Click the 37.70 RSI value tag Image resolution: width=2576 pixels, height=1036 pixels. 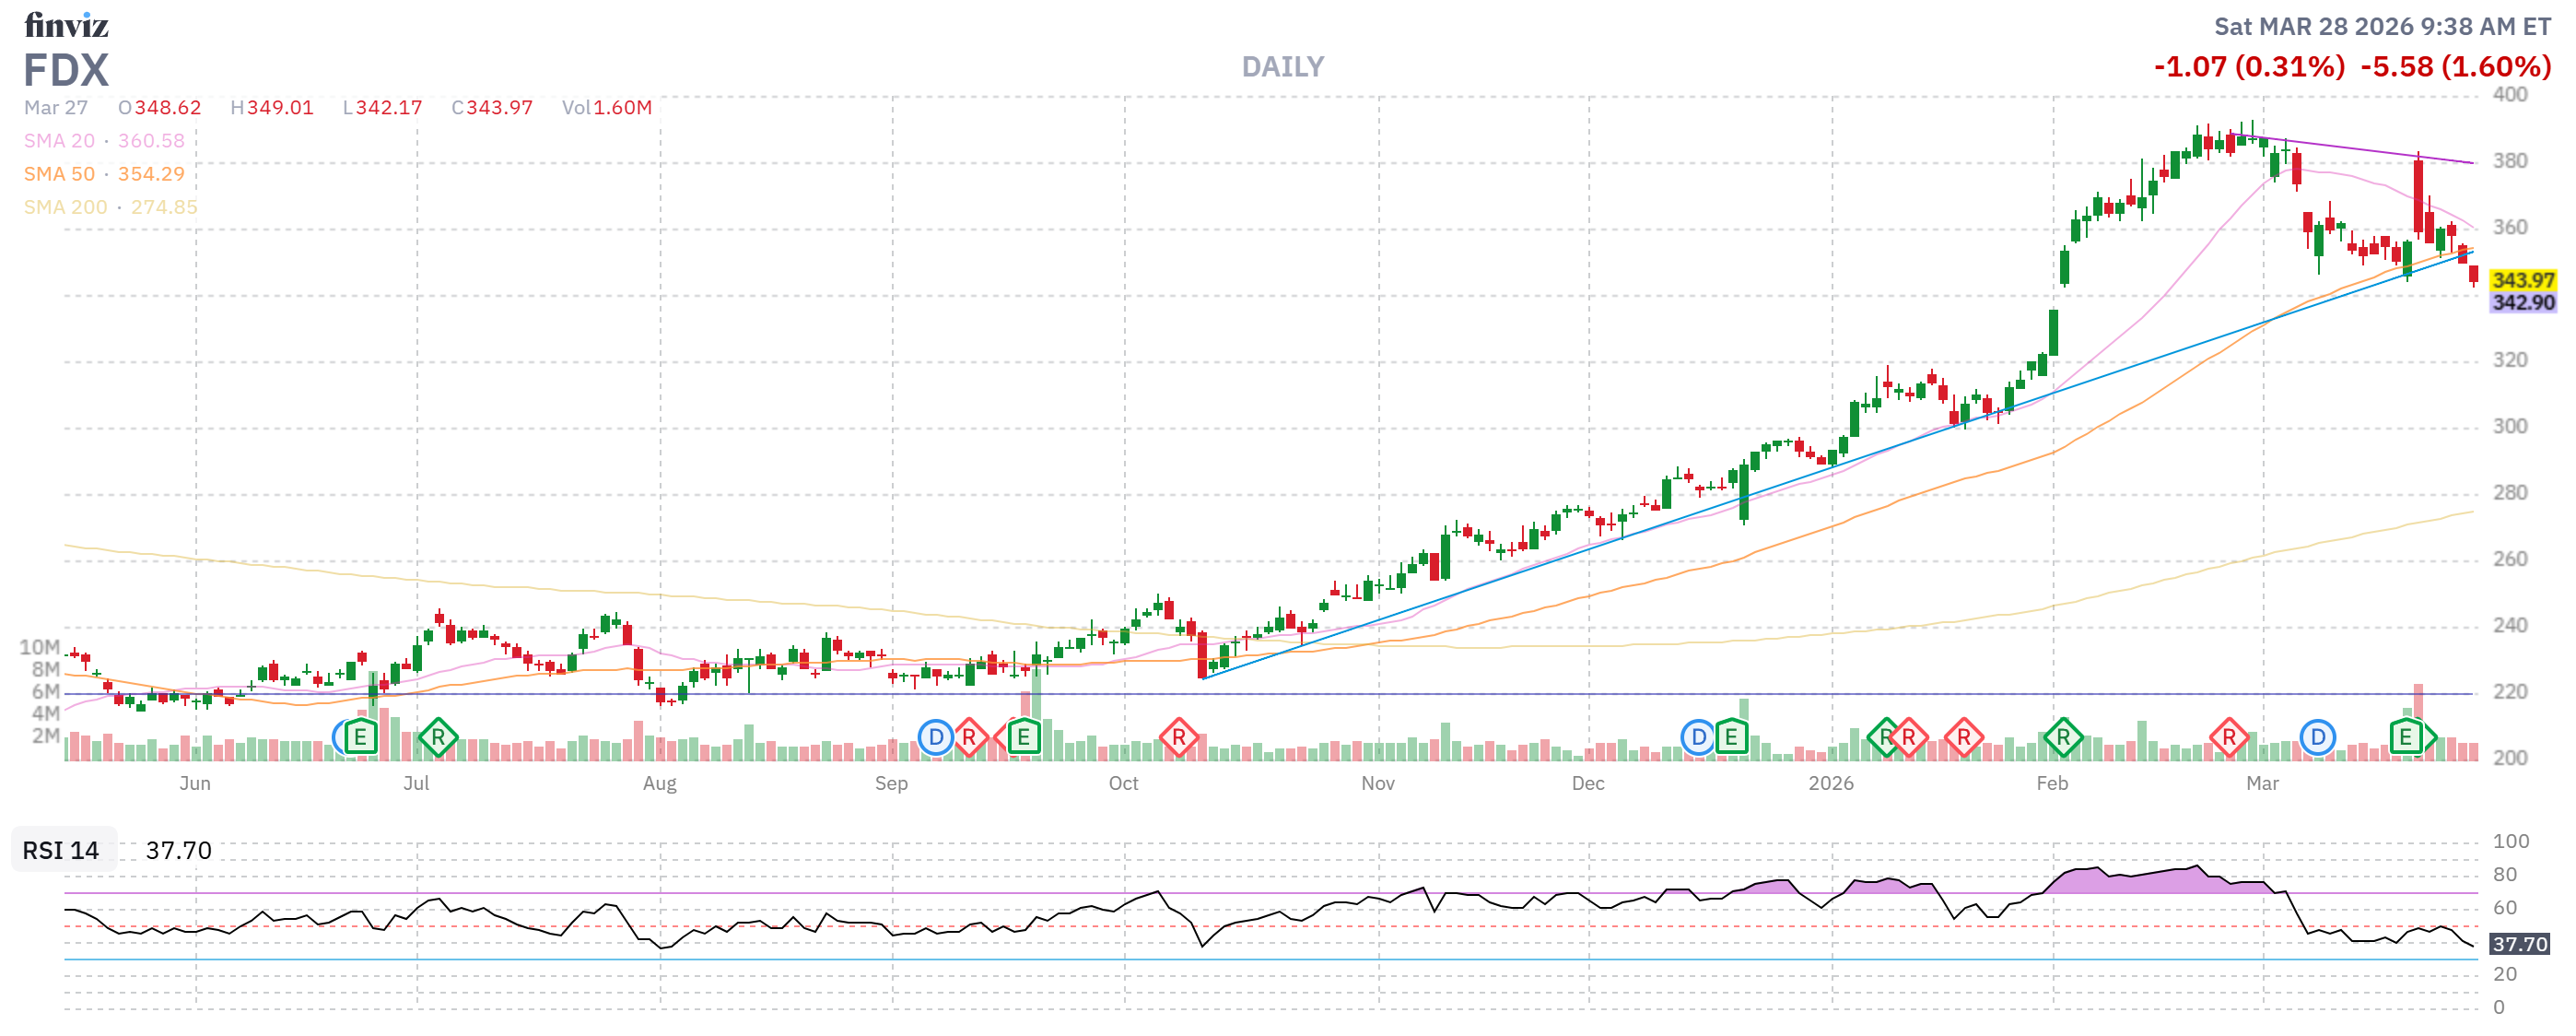pyautogui.click(x=2518, y=944)
